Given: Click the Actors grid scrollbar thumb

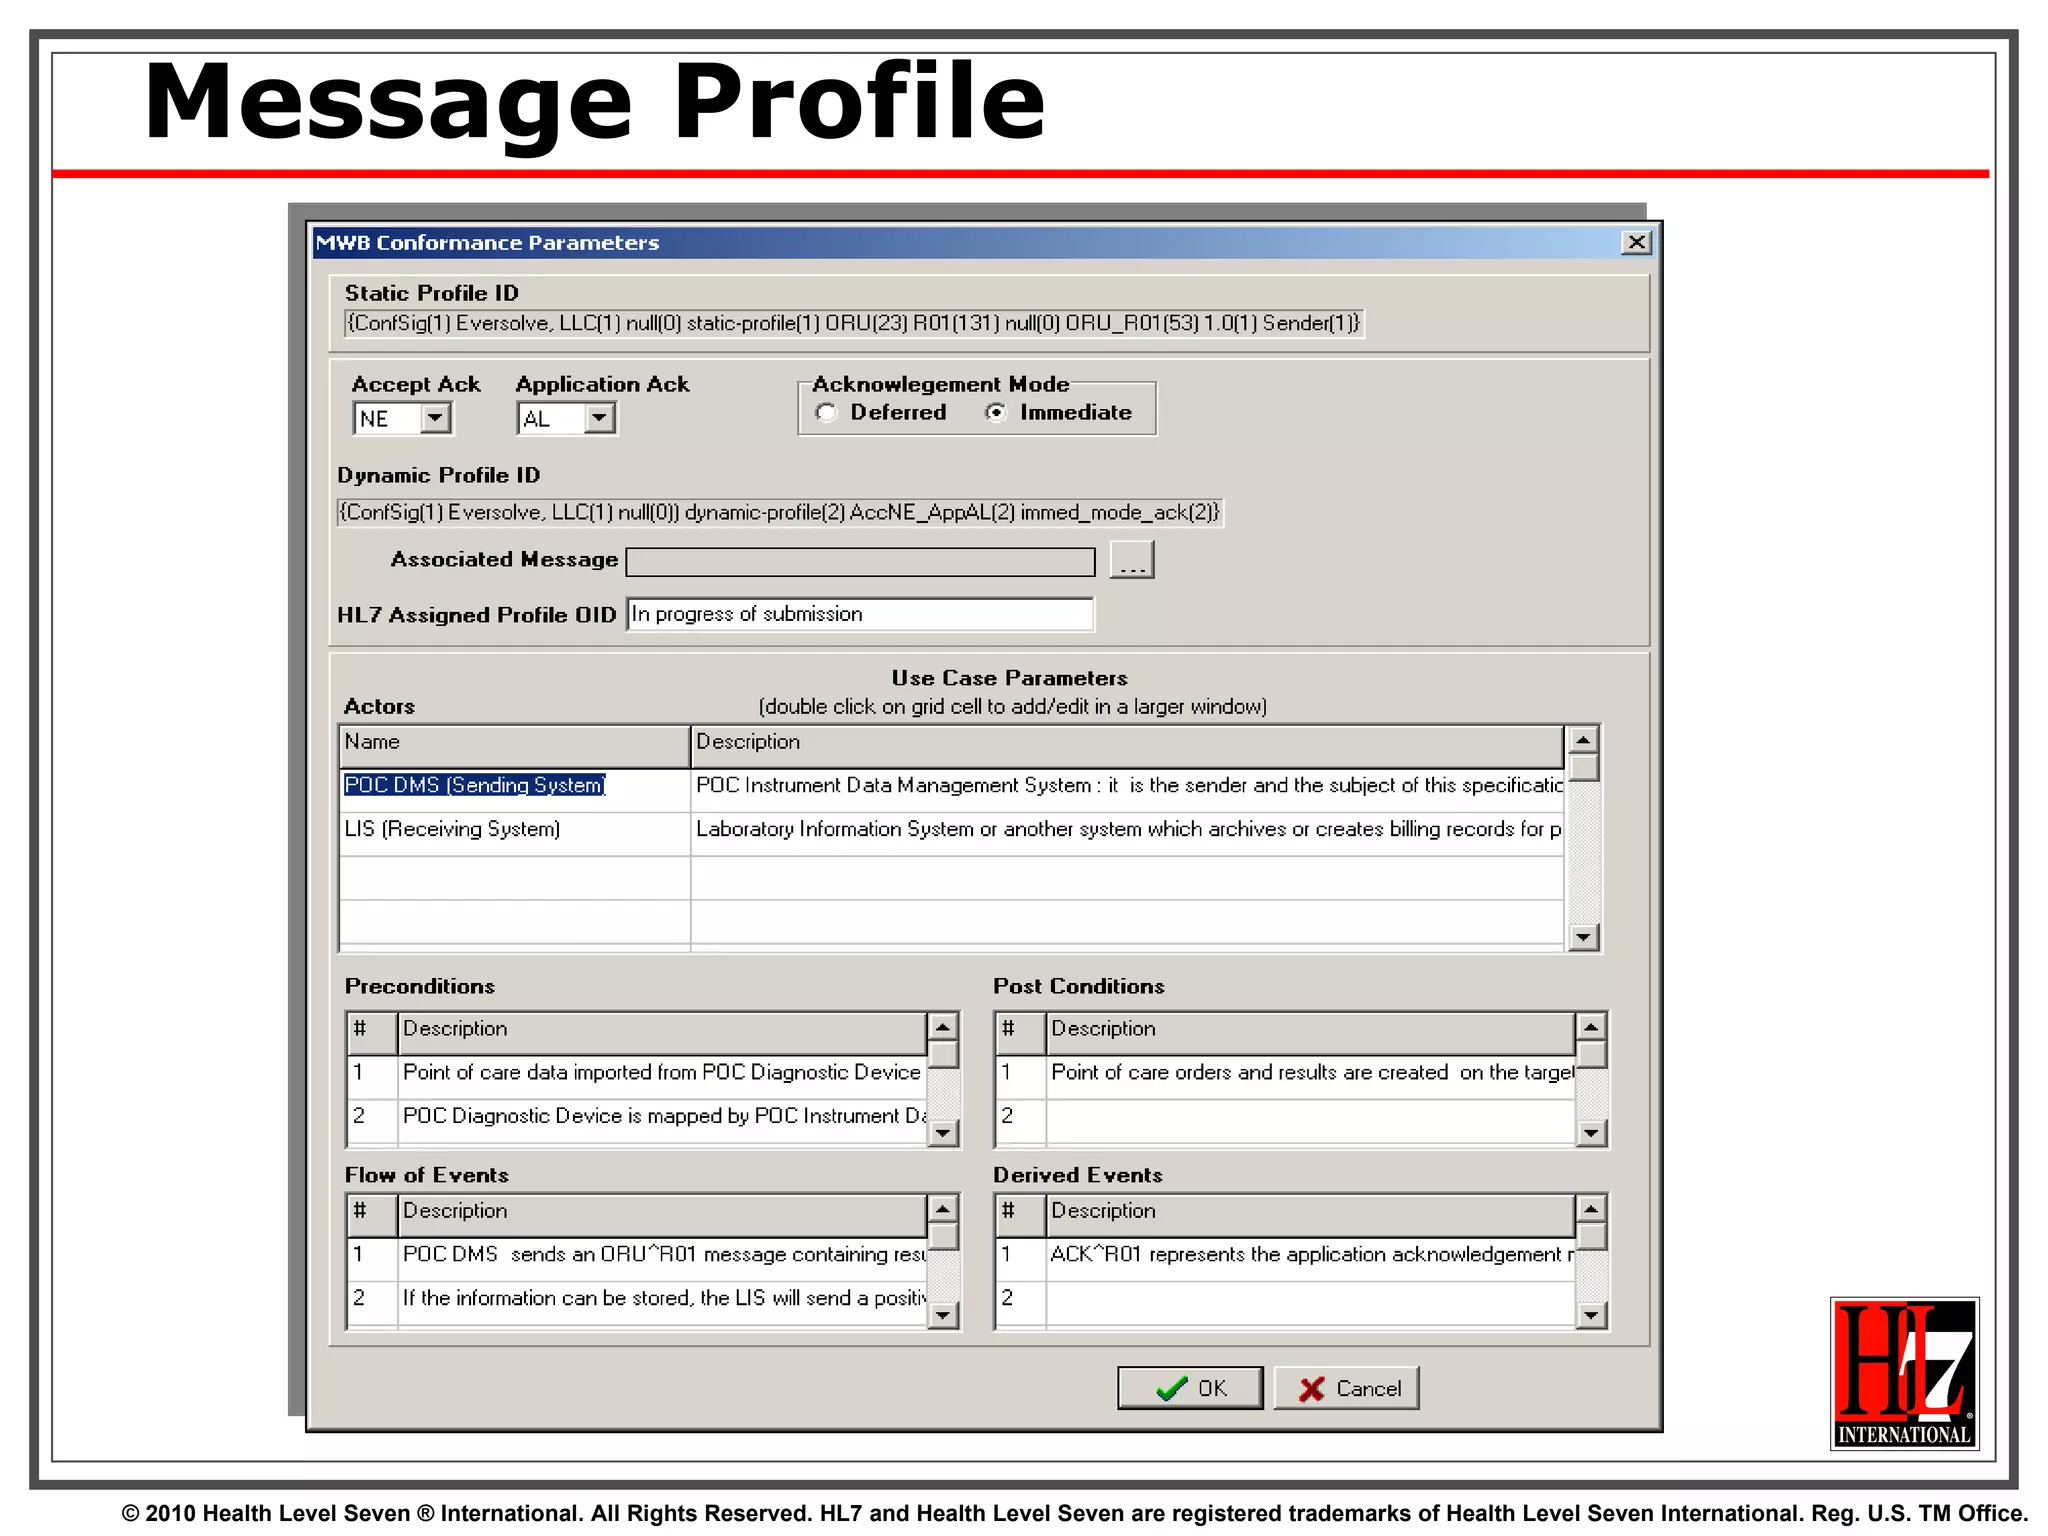Looking at the screenshot, I should pyautogui.click(x=1584, y=767).
